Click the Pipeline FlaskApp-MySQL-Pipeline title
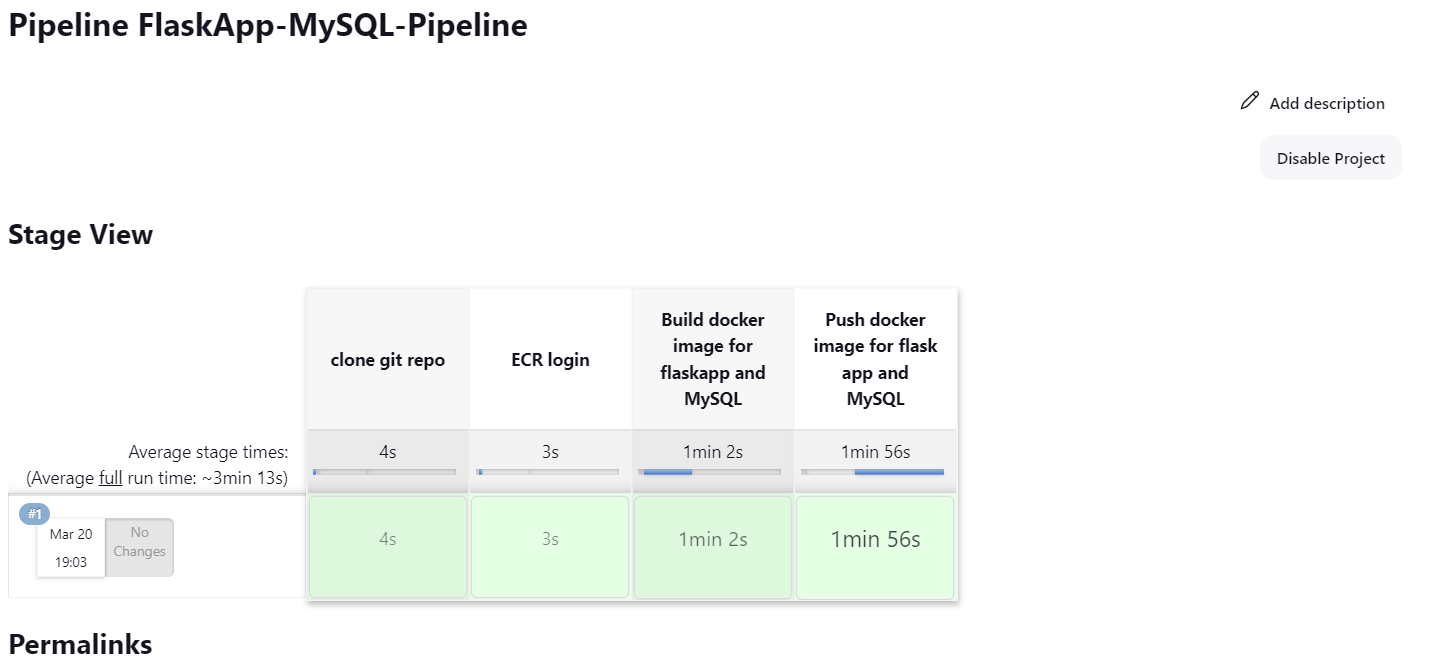 [x=267, y=25]
